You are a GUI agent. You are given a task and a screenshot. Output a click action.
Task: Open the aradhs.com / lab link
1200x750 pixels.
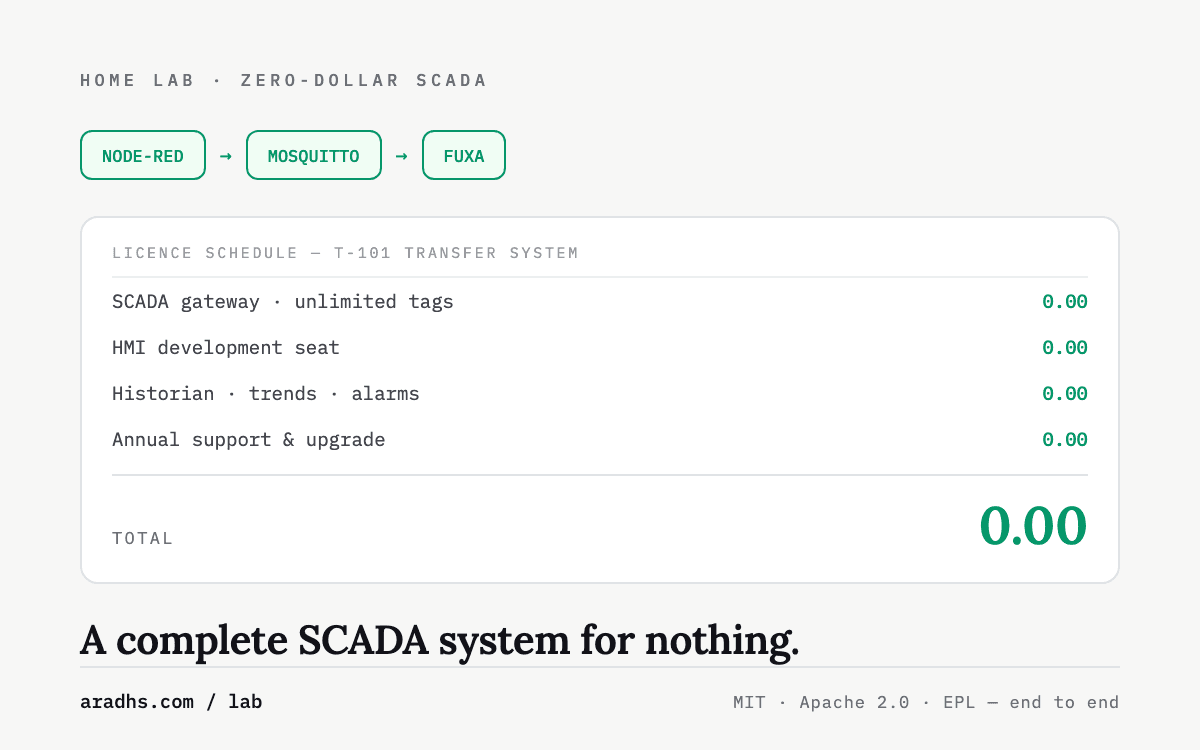click(x=171, y=702)
